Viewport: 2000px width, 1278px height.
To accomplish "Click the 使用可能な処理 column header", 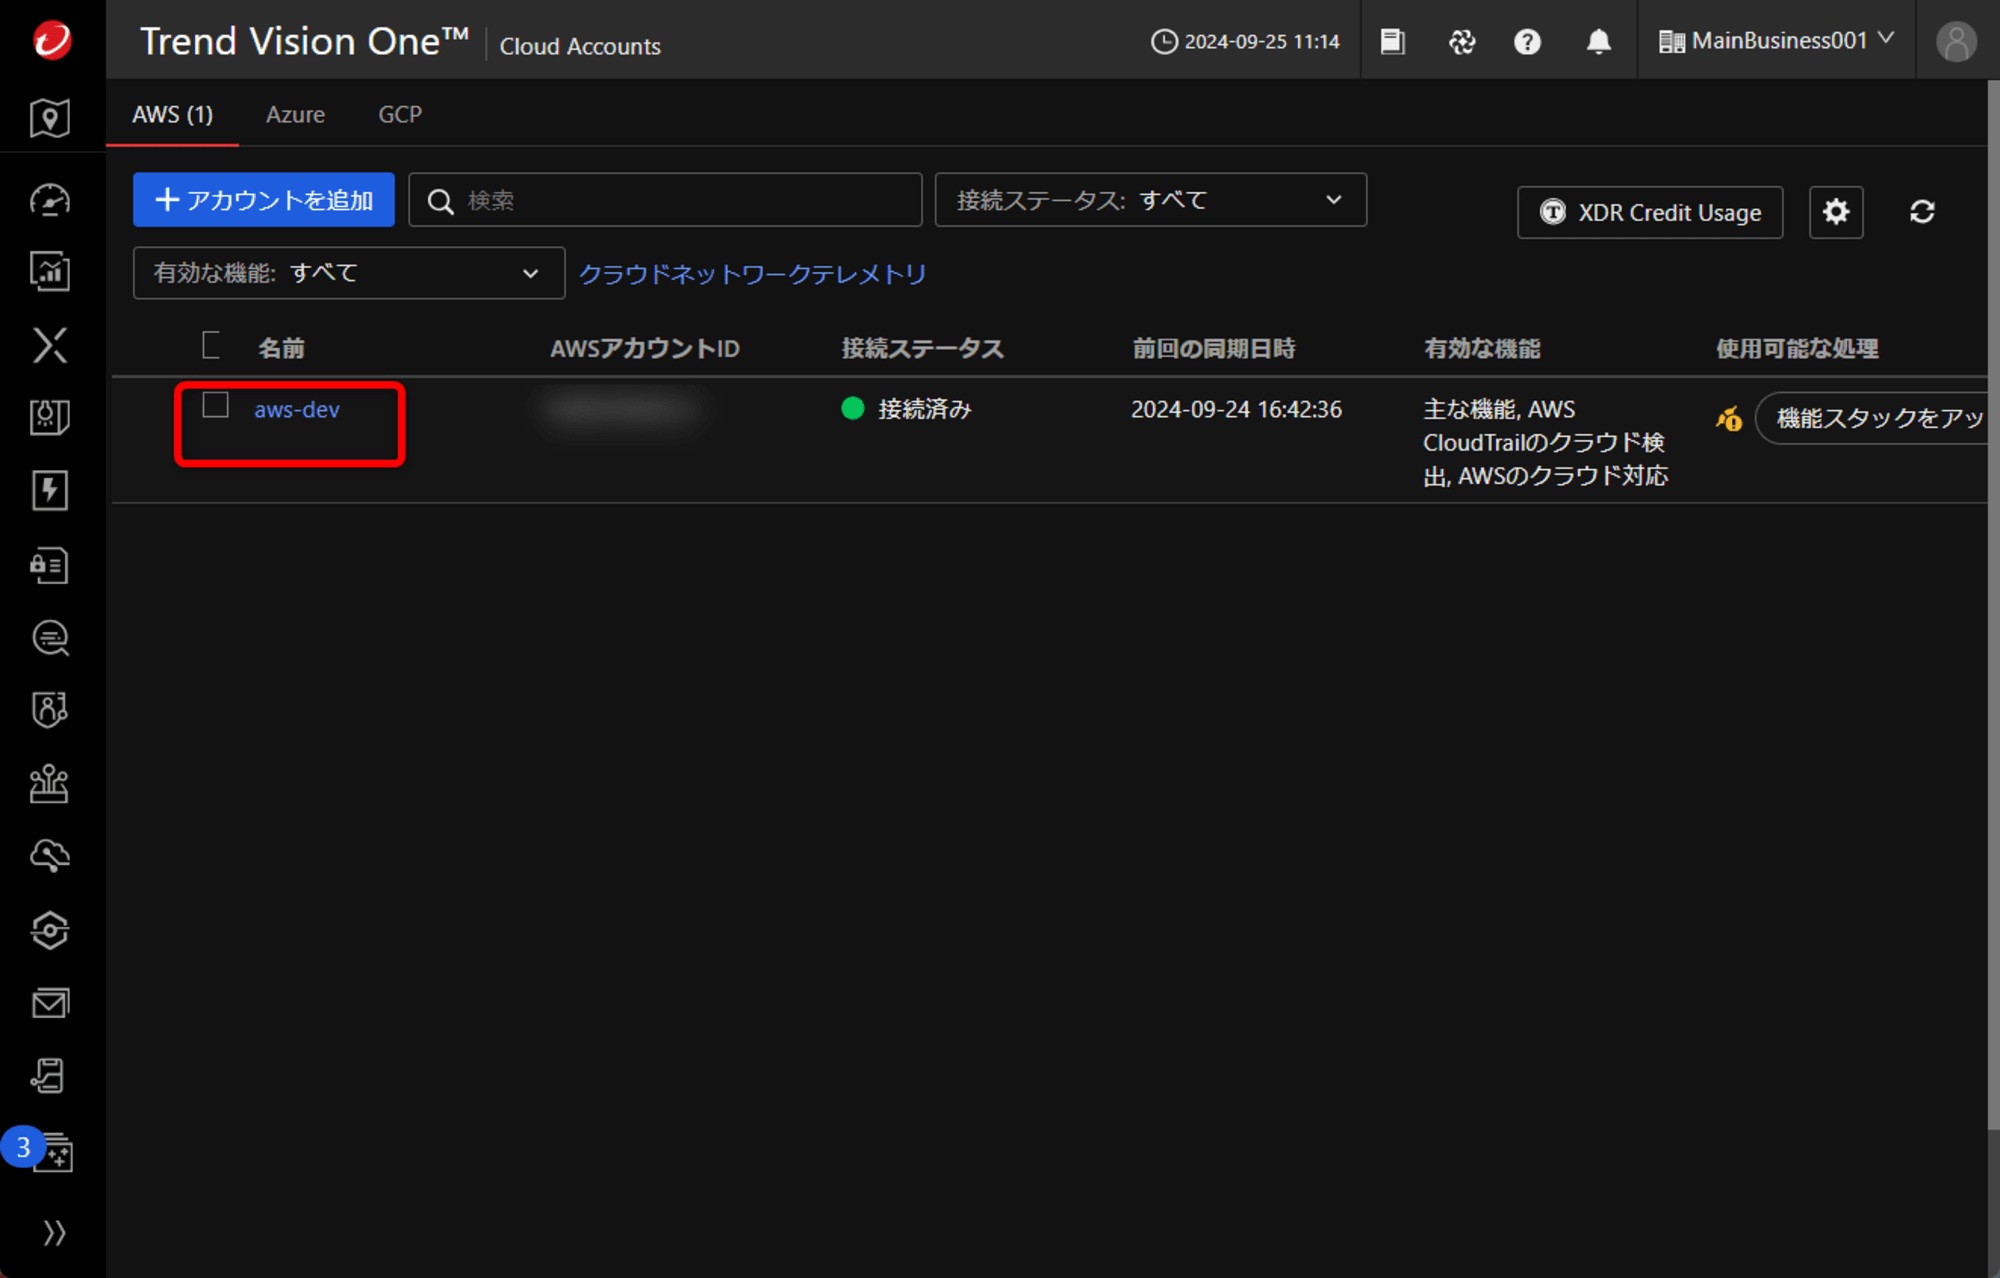I will click(1797, 348).
